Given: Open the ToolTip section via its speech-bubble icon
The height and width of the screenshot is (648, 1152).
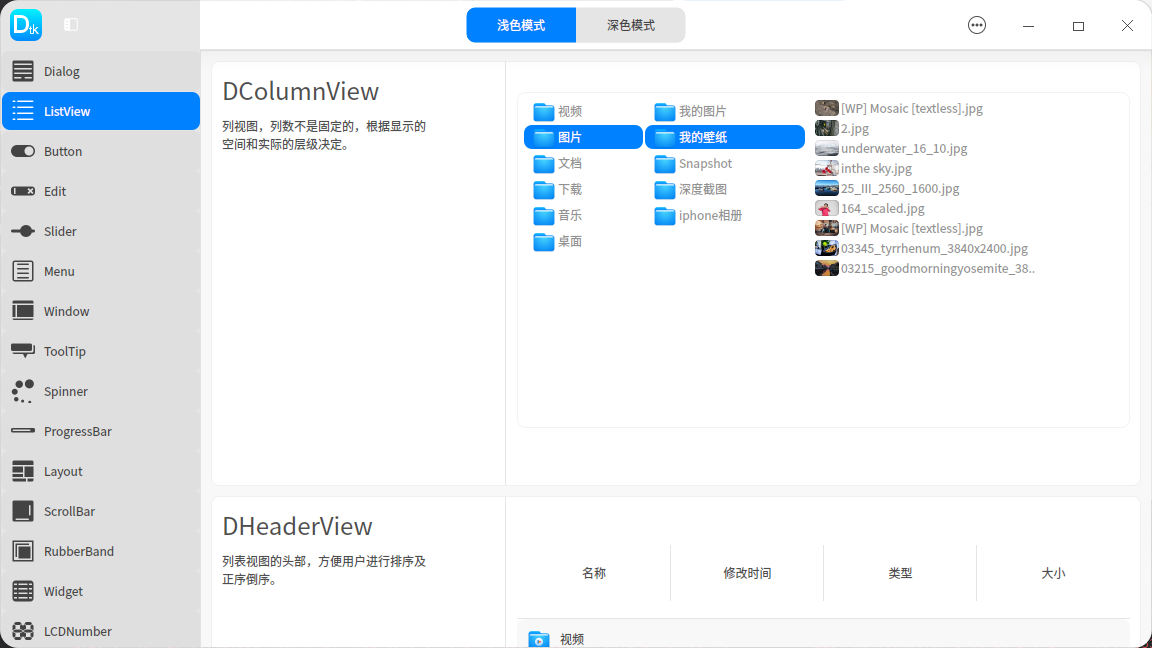Looking at the screenshot, I should pos(24,351).
